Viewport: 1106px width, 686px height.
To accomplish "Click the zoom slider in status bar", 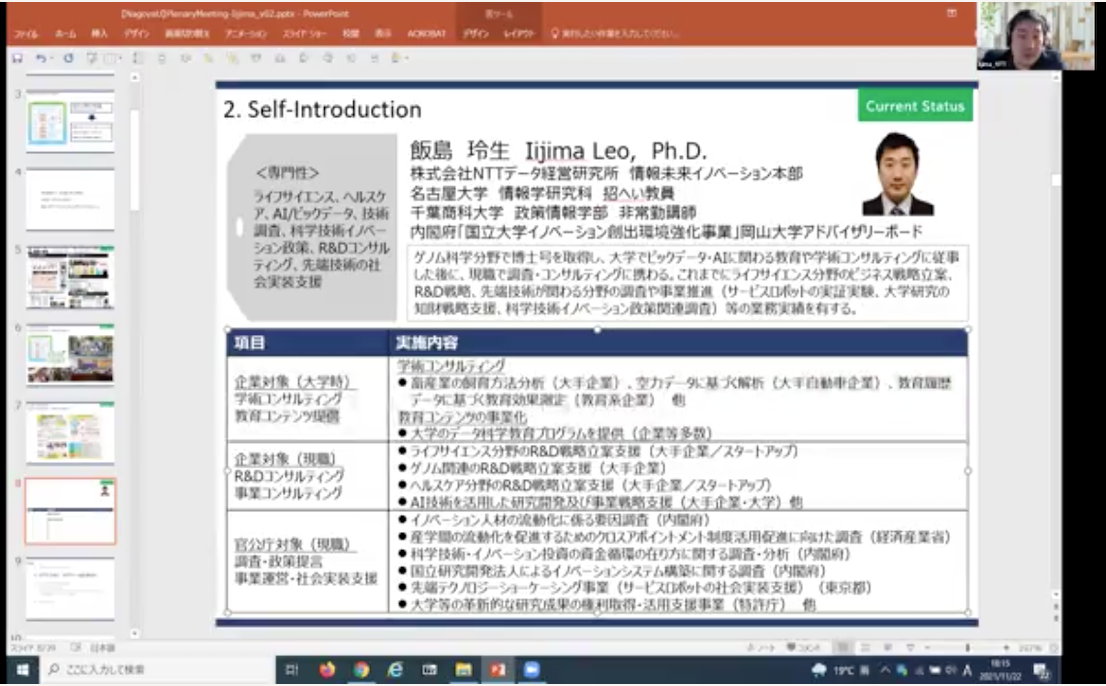I will [x=965, y=648].
